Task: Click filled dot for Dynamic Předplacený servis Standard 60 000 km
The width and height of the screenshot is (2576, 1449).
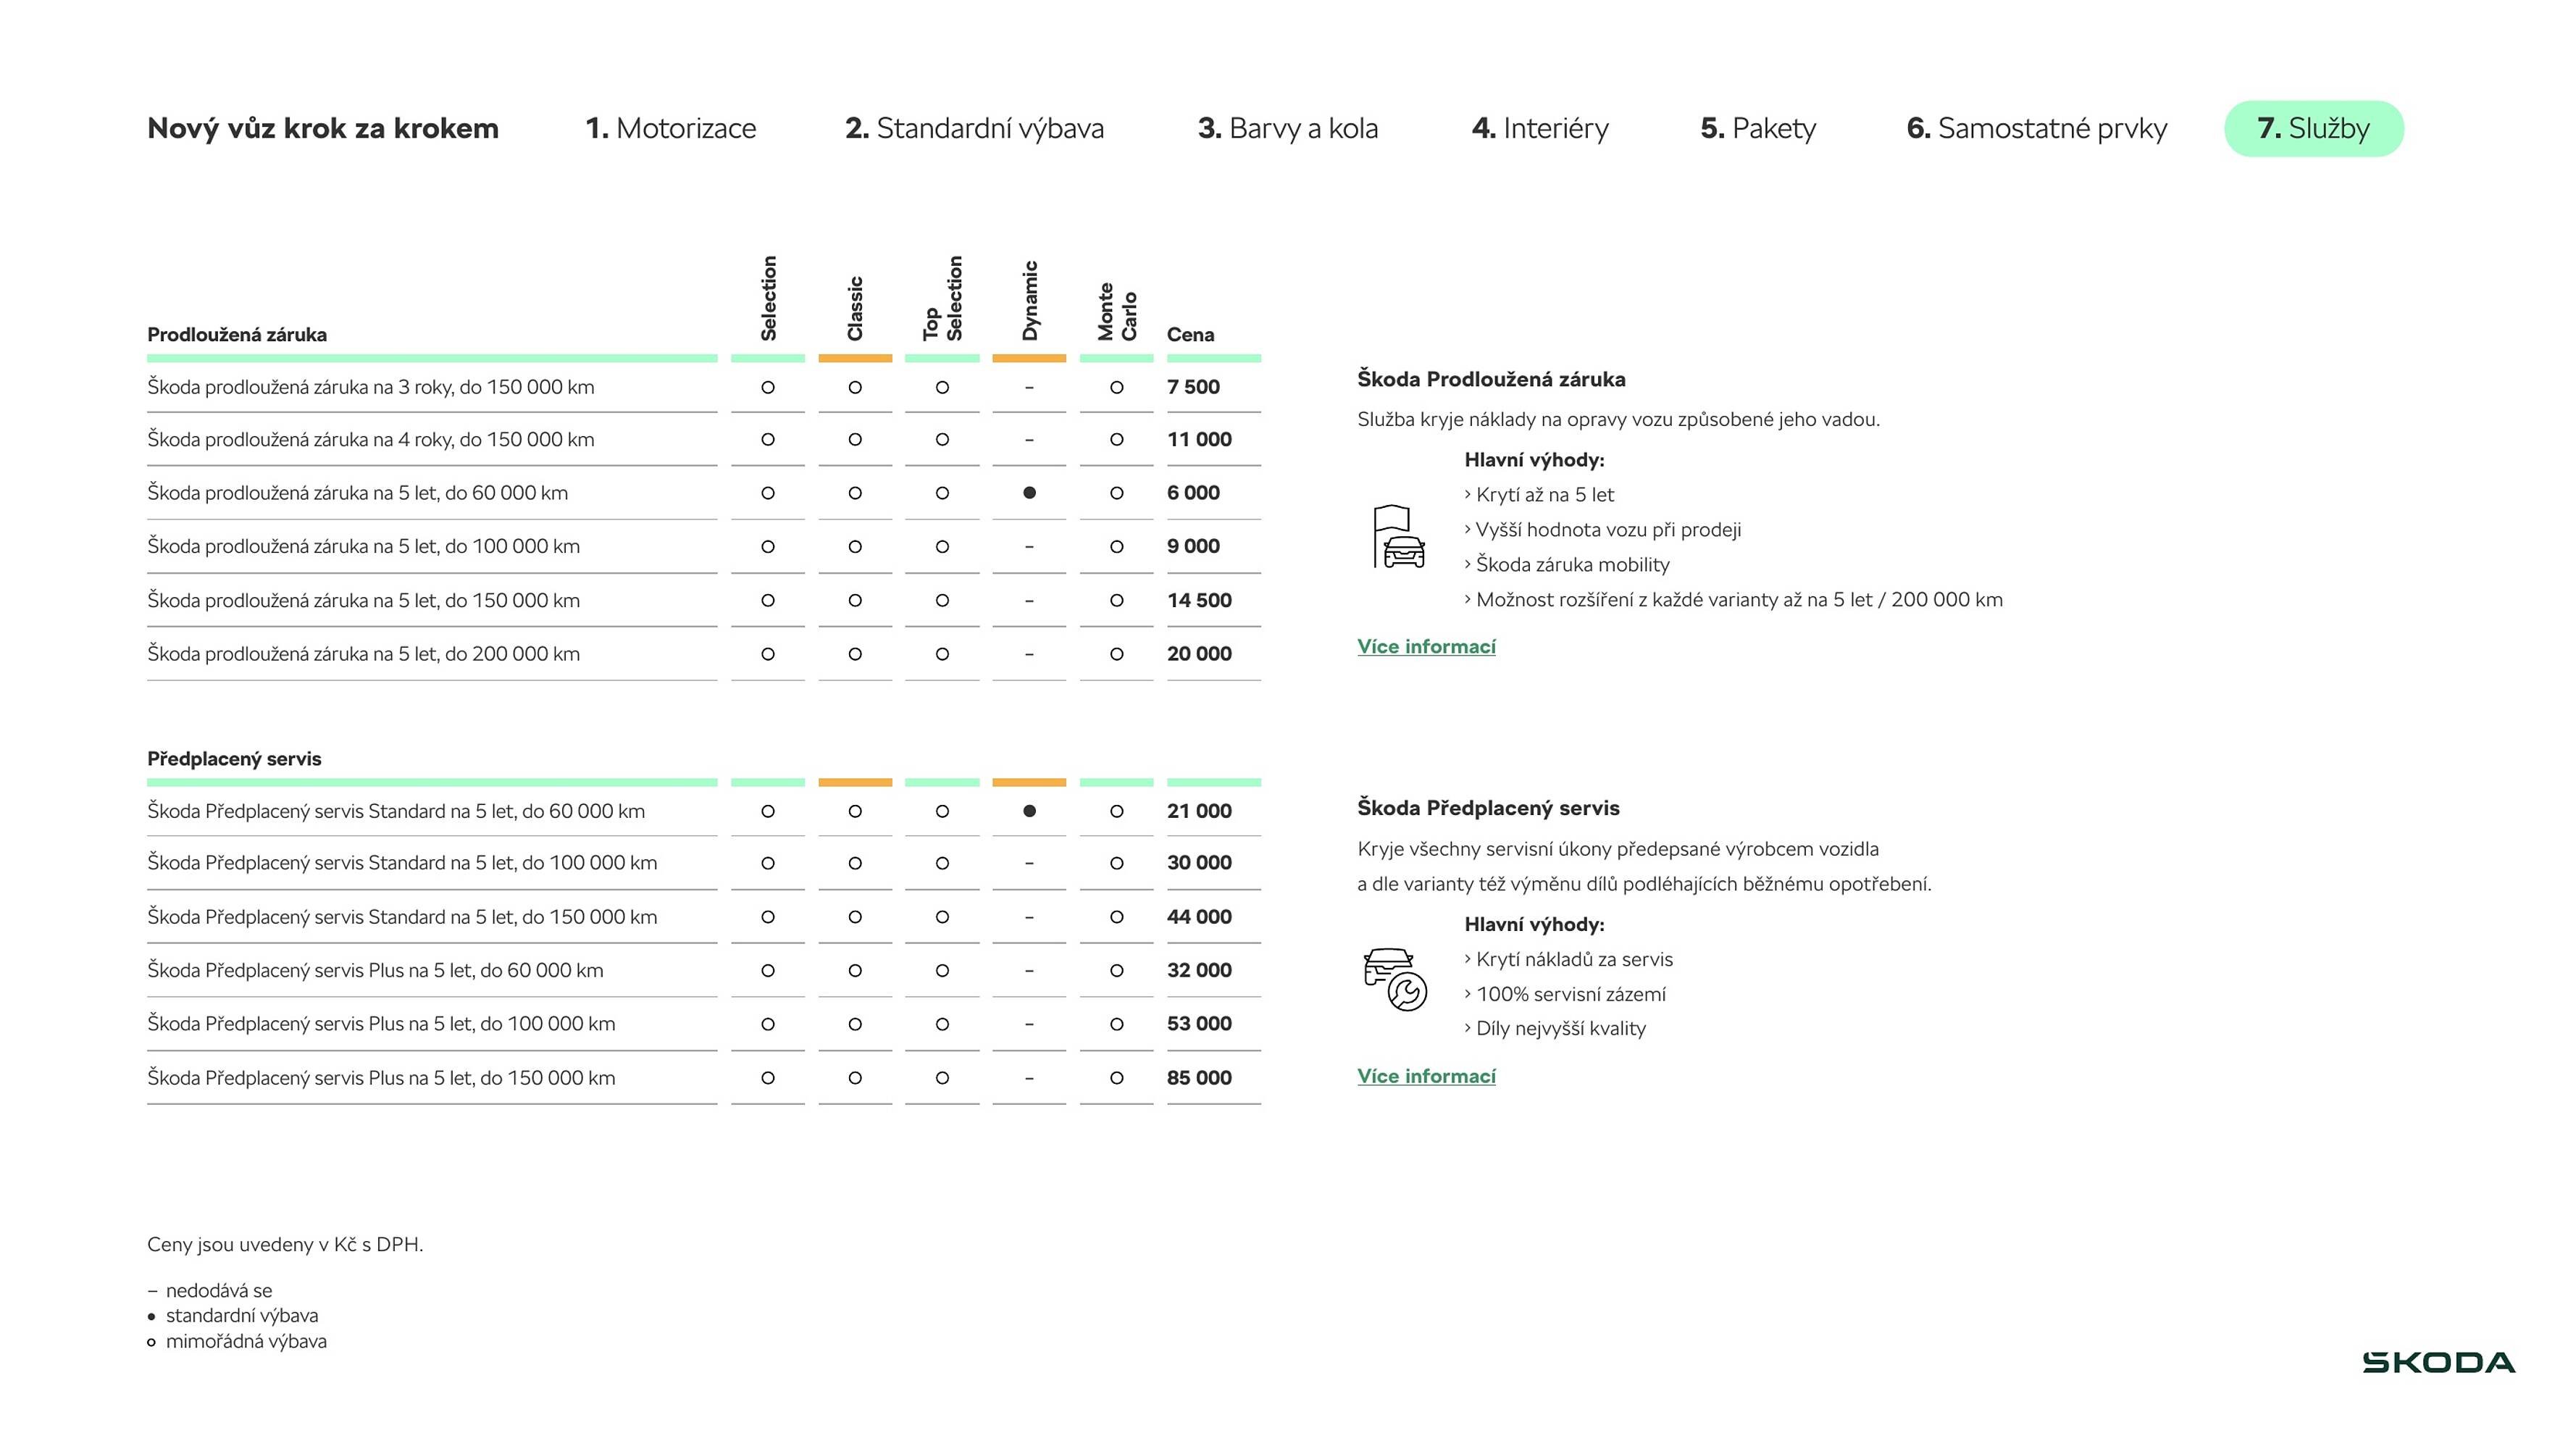Action: point(1029,811)
